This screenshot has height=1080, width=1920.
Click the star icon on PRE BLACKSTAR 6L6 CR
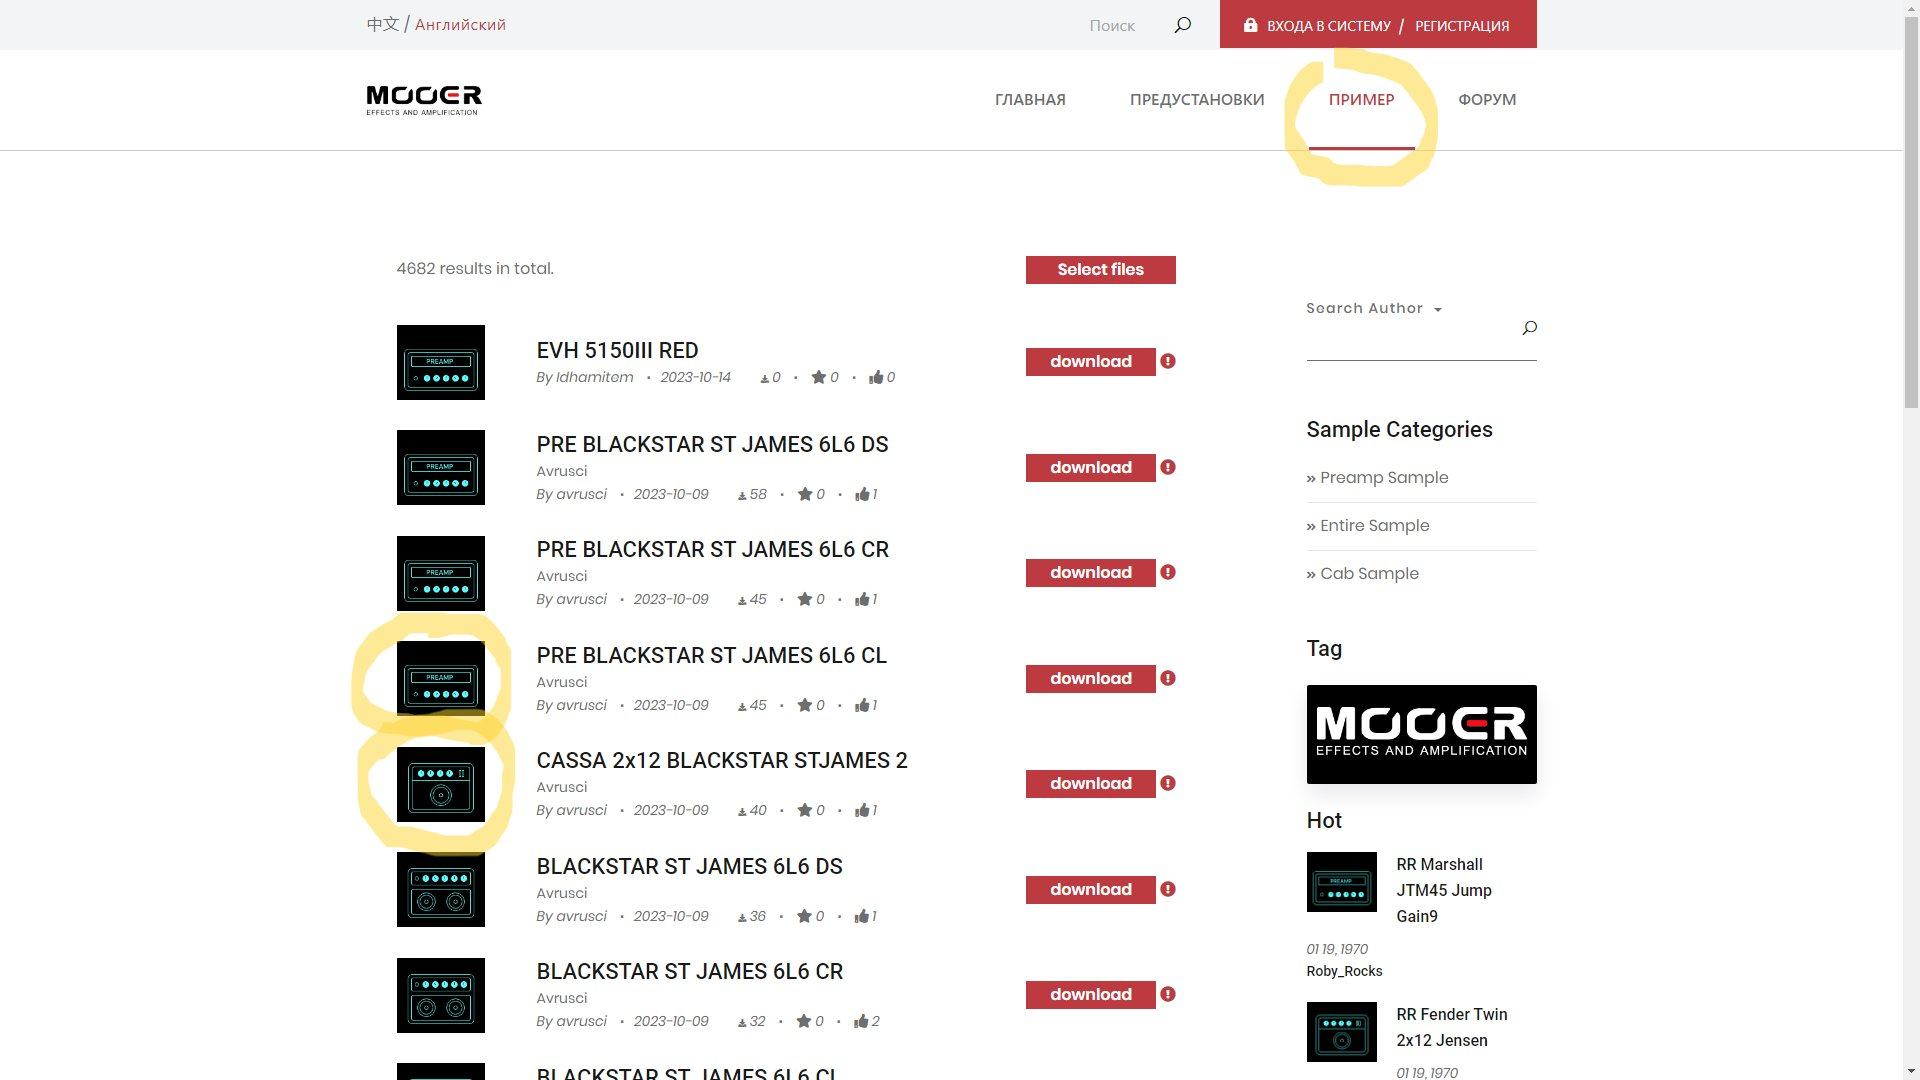click(805, 599)
